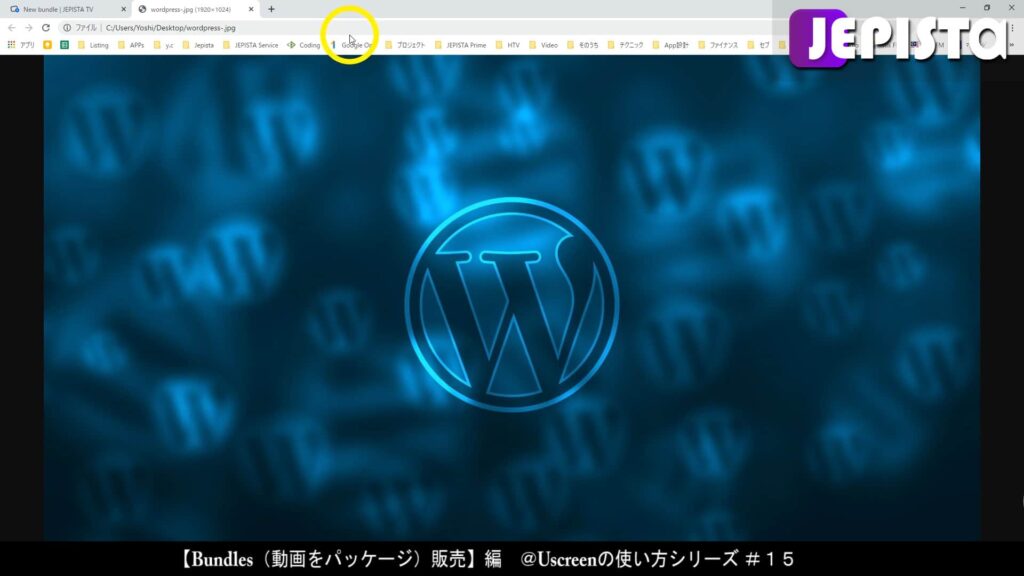
Task: Open the green sheets bookmark icon
Action: (64, 45)
